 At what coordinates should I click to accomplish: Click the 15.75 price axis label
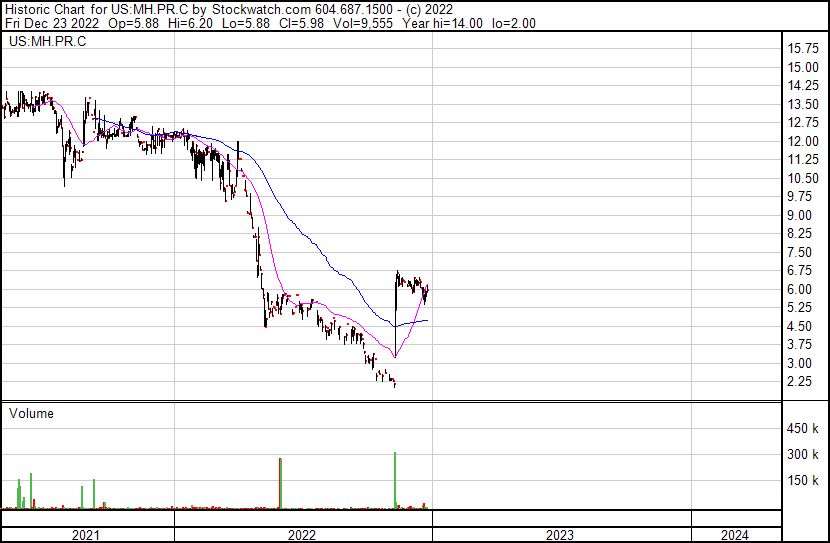click(803, 49)
